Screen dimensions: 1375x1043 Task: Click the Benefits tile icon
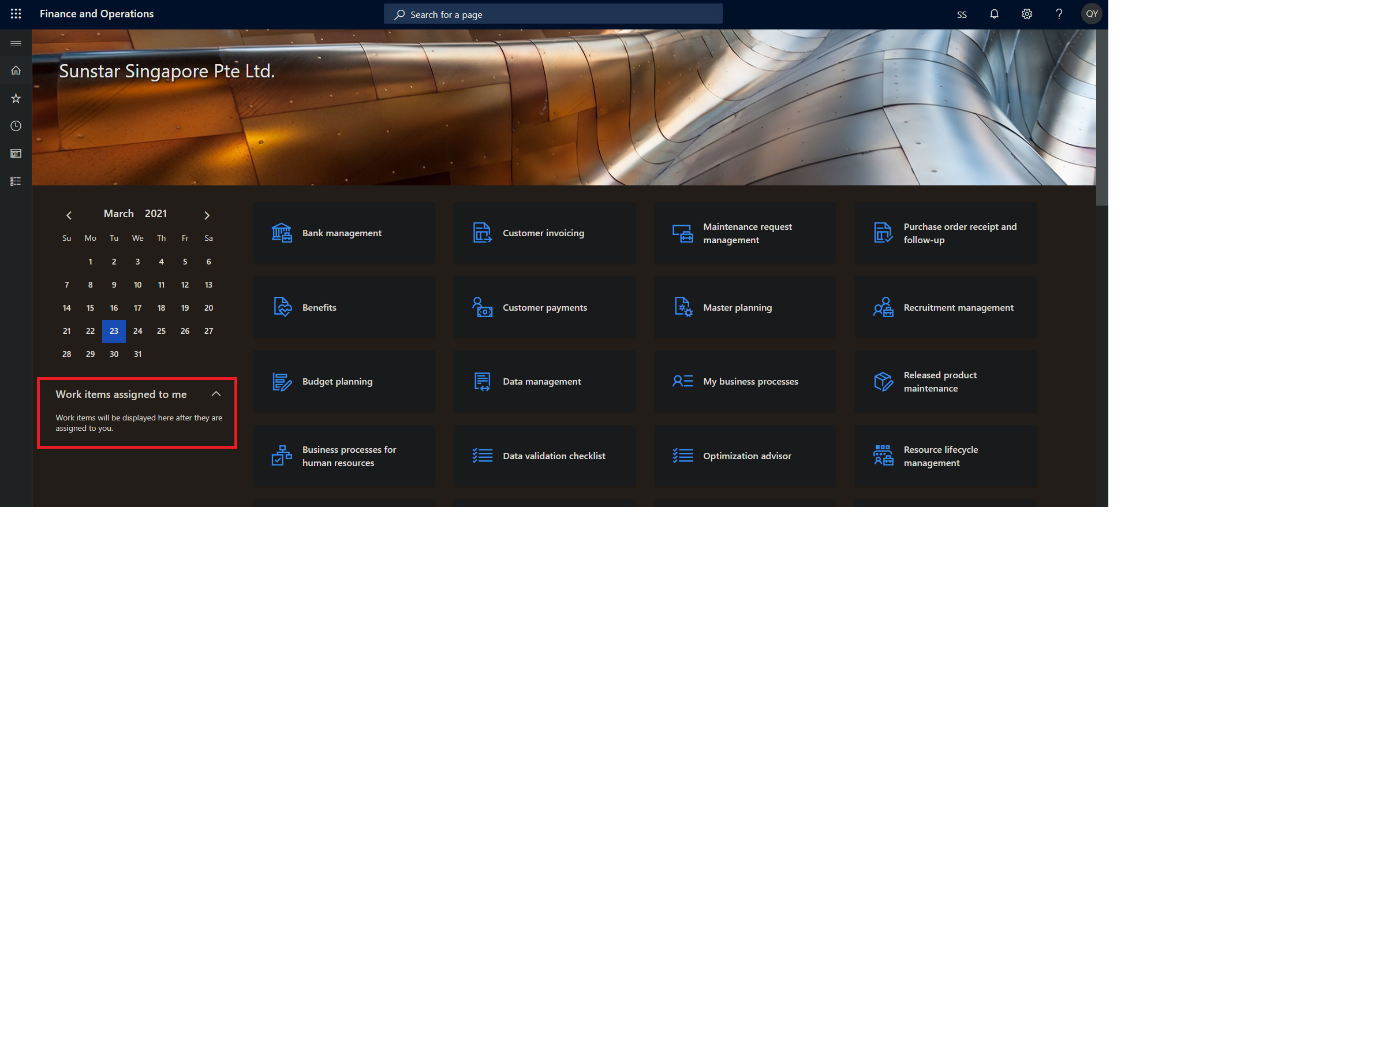point(282,307)
